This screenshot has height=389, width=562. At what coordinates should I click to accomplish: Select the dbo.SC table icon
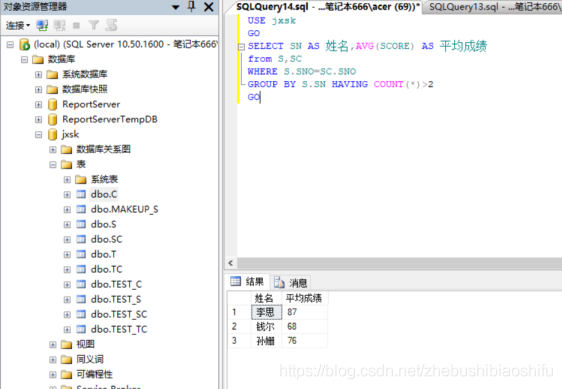pos(81,239)
